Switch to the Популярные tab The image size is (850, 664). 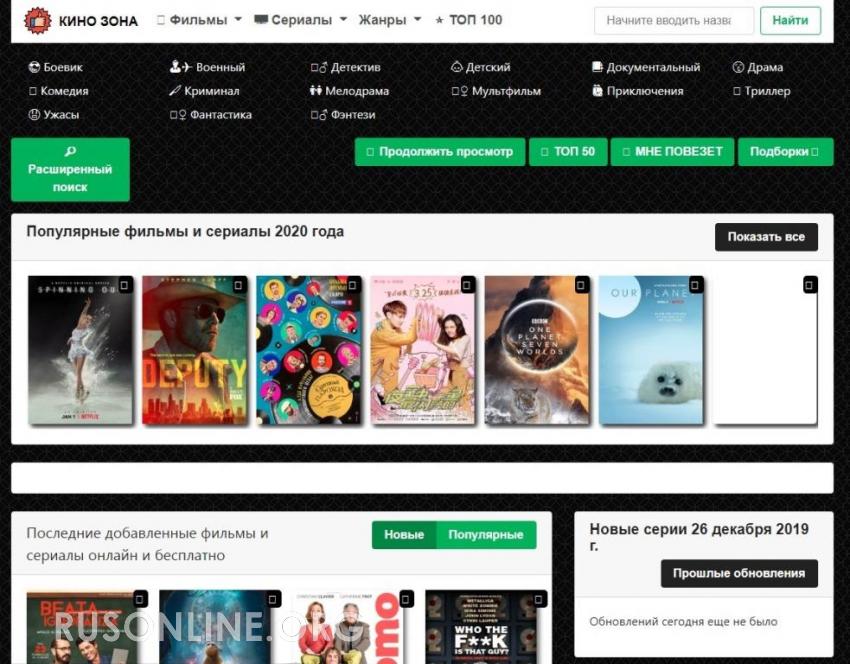486,534
